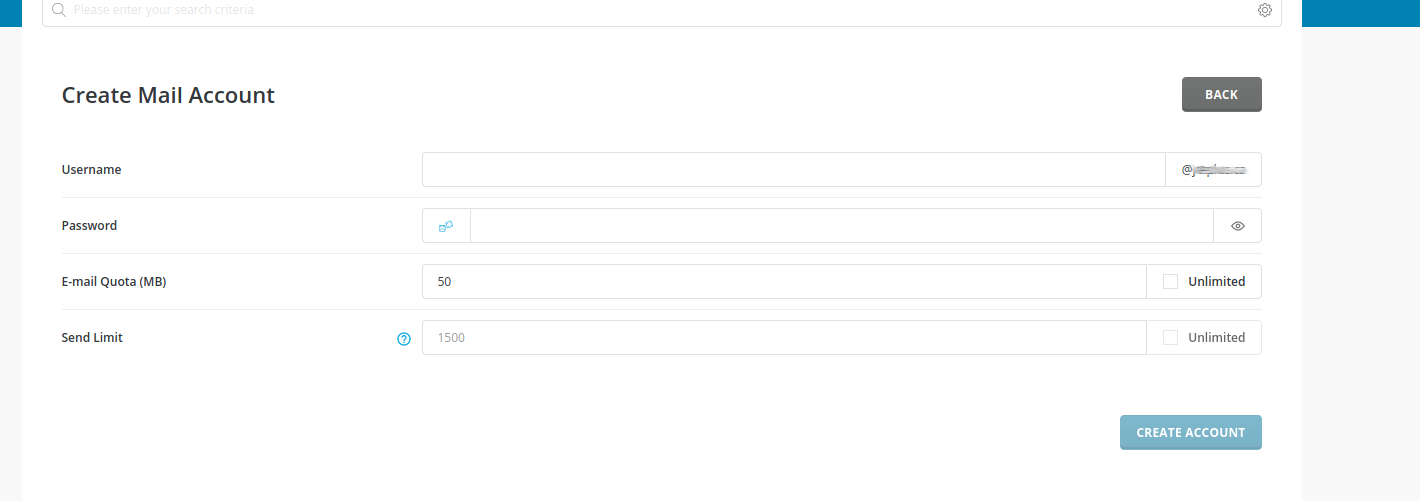Generate a random password with the dice icon

click(x=446, y=226)
